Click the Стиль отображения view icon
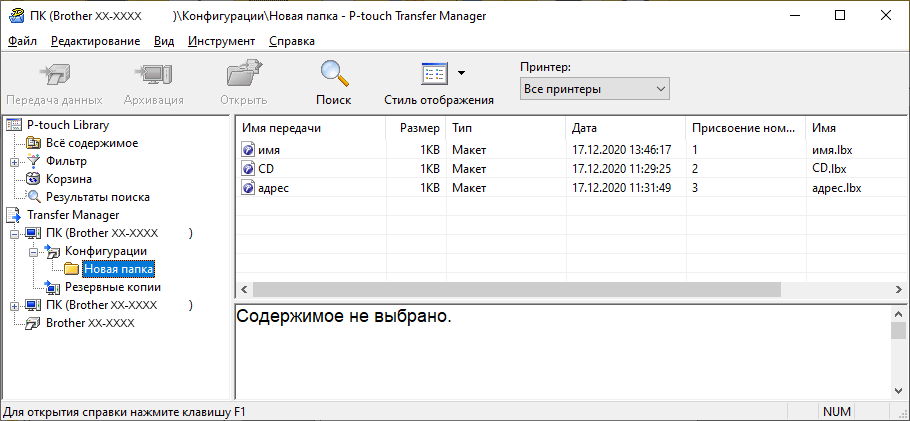This screenshot has height=421, width=910. point(433,75)
